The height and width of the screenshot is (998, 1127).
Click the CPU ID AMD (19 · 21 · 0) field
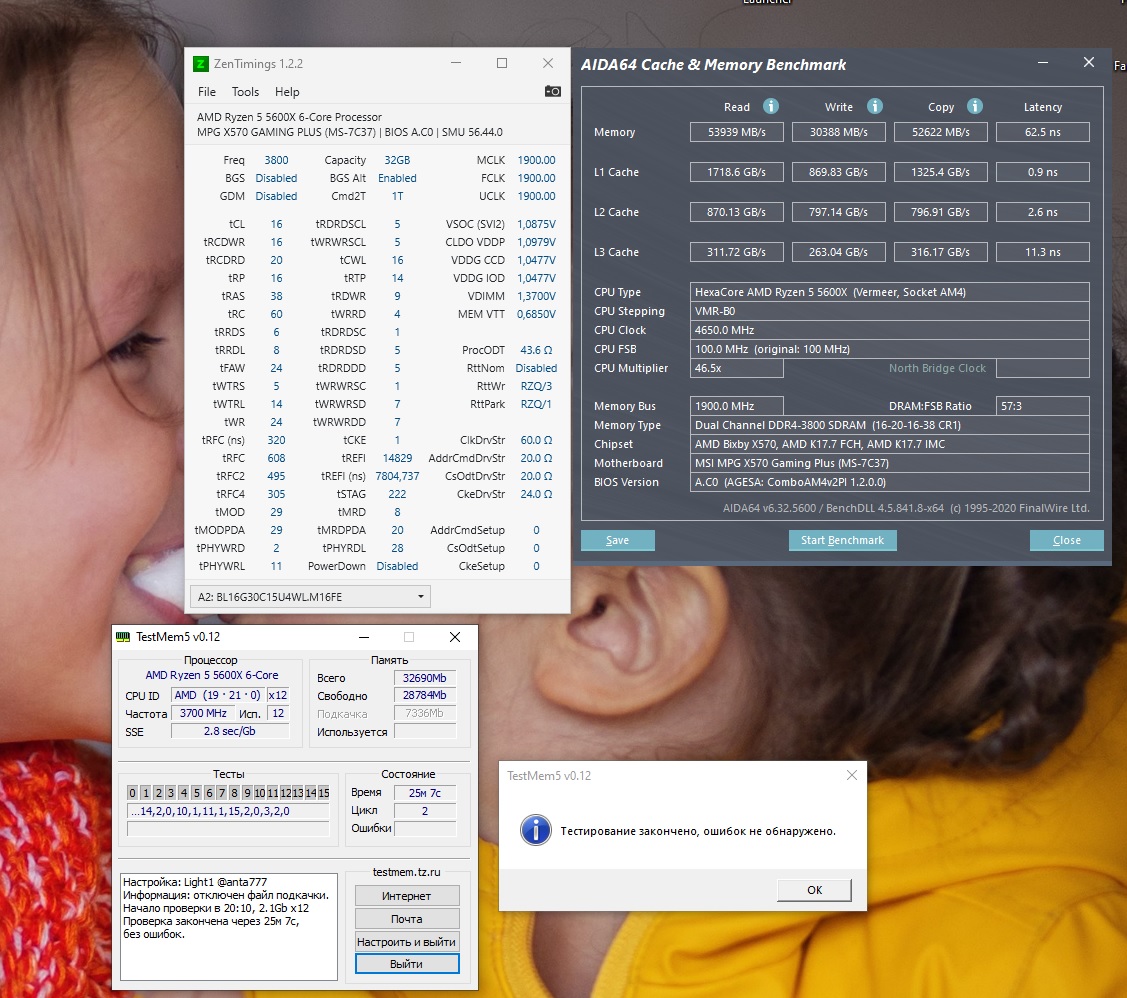point(217,696)
